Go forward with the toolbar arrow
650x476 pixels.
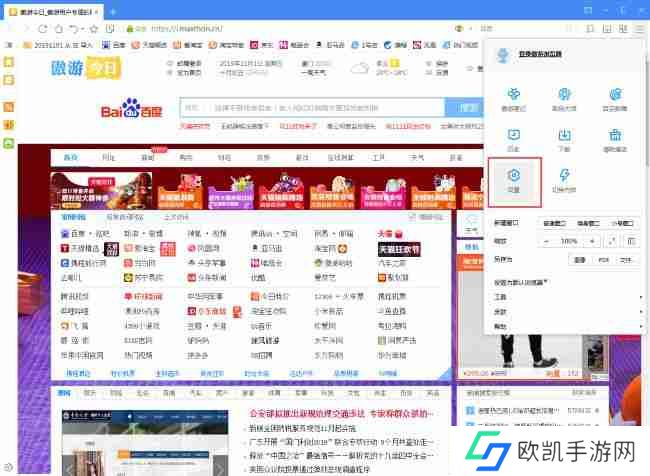[x=27, y=29]
